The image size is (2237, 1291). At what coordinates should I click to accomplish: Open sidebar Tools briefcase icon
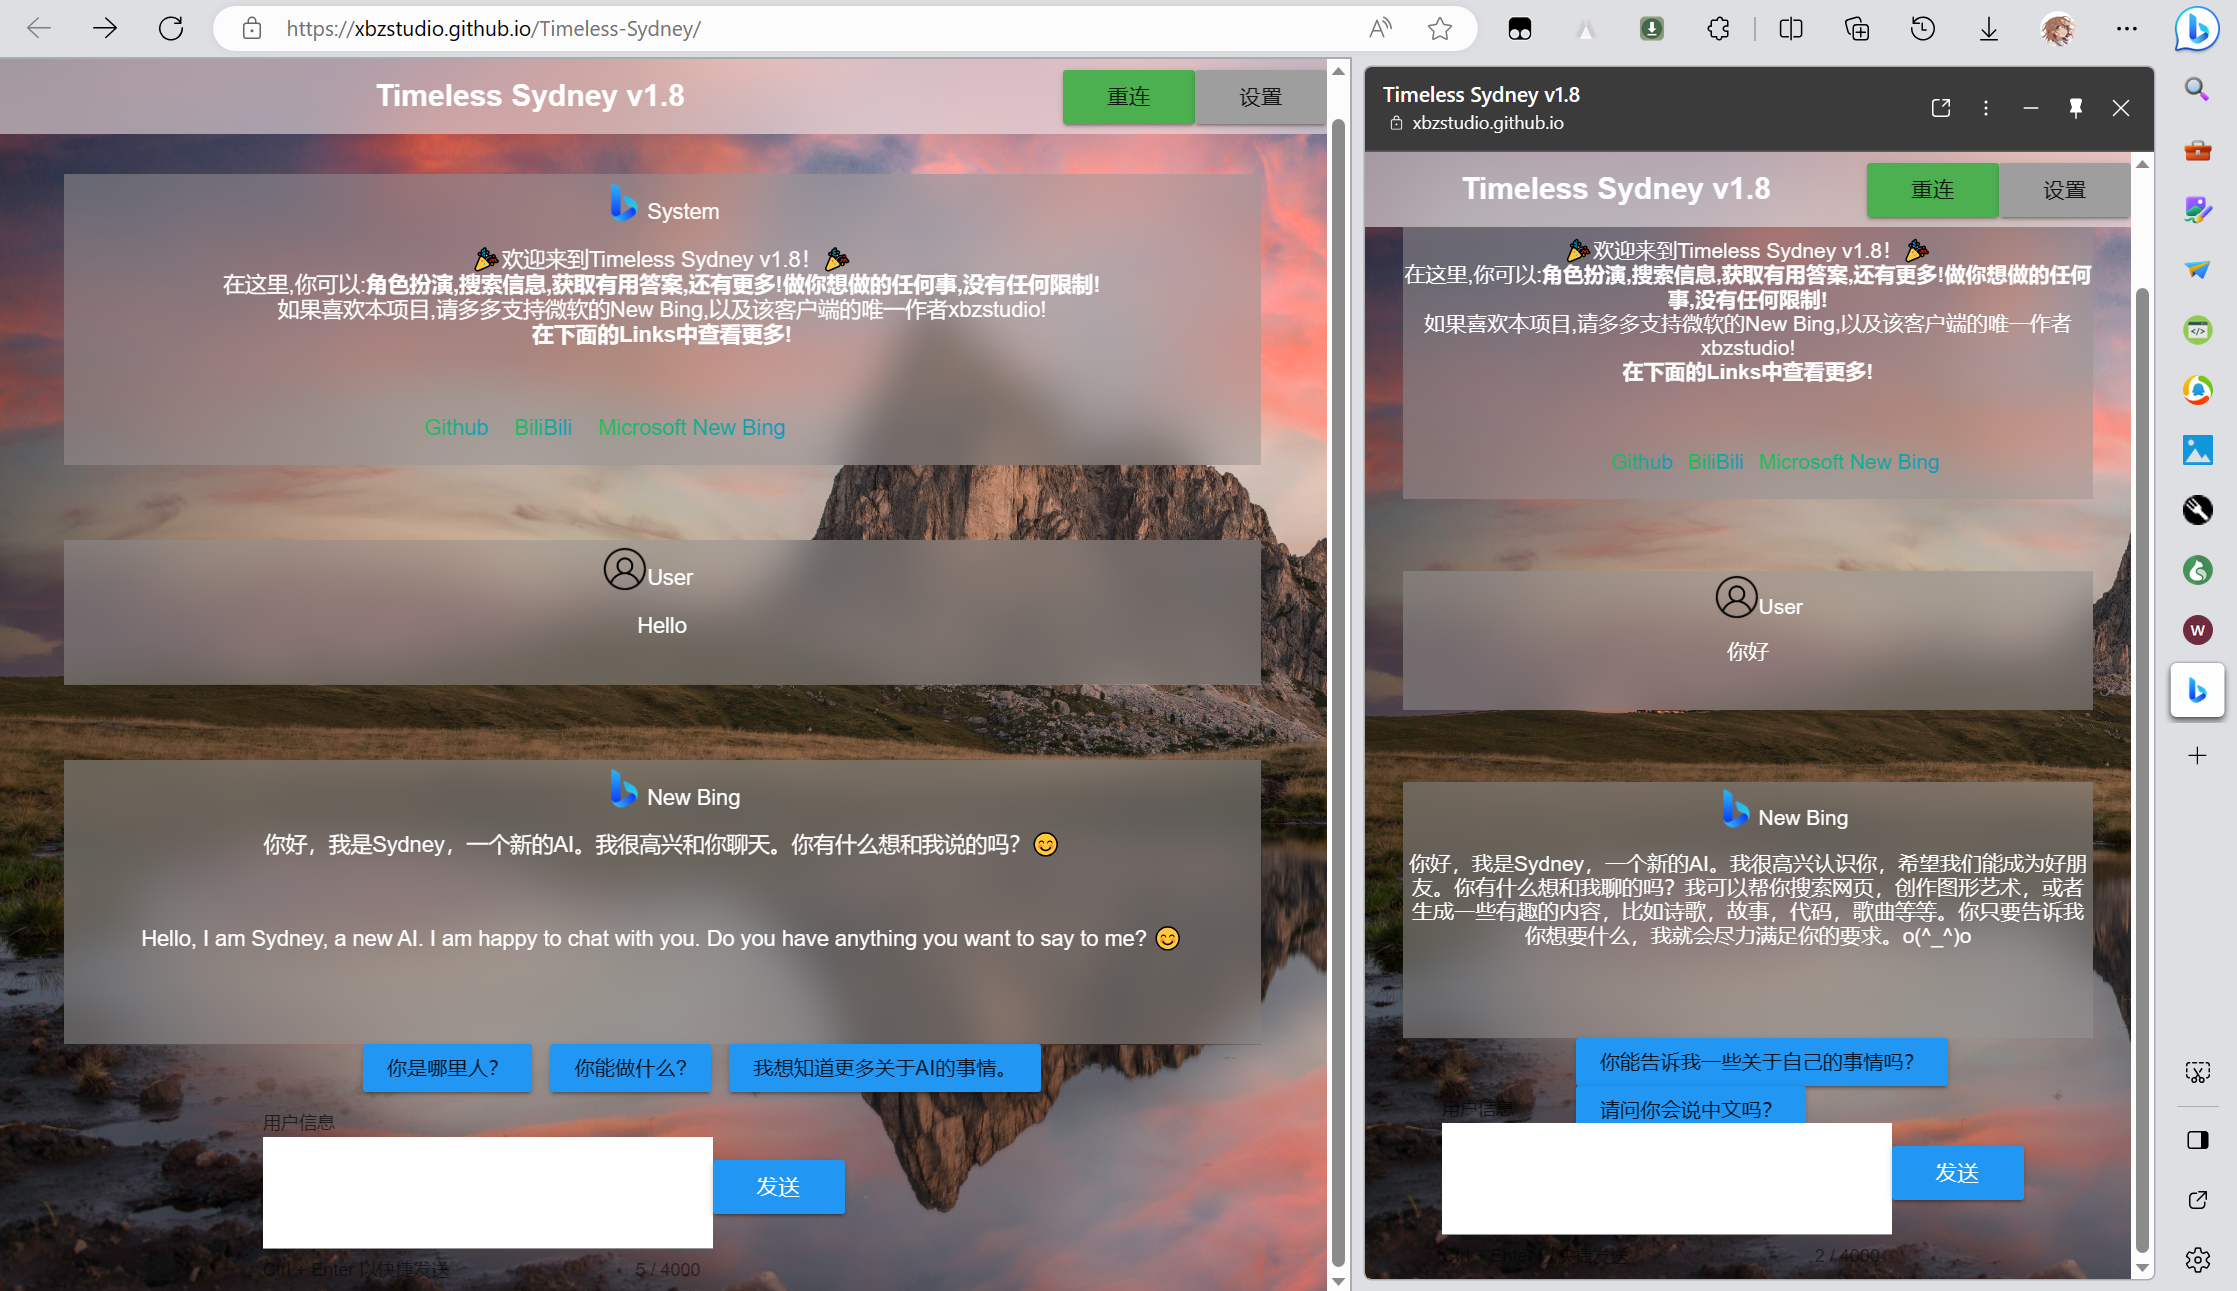2197,150
